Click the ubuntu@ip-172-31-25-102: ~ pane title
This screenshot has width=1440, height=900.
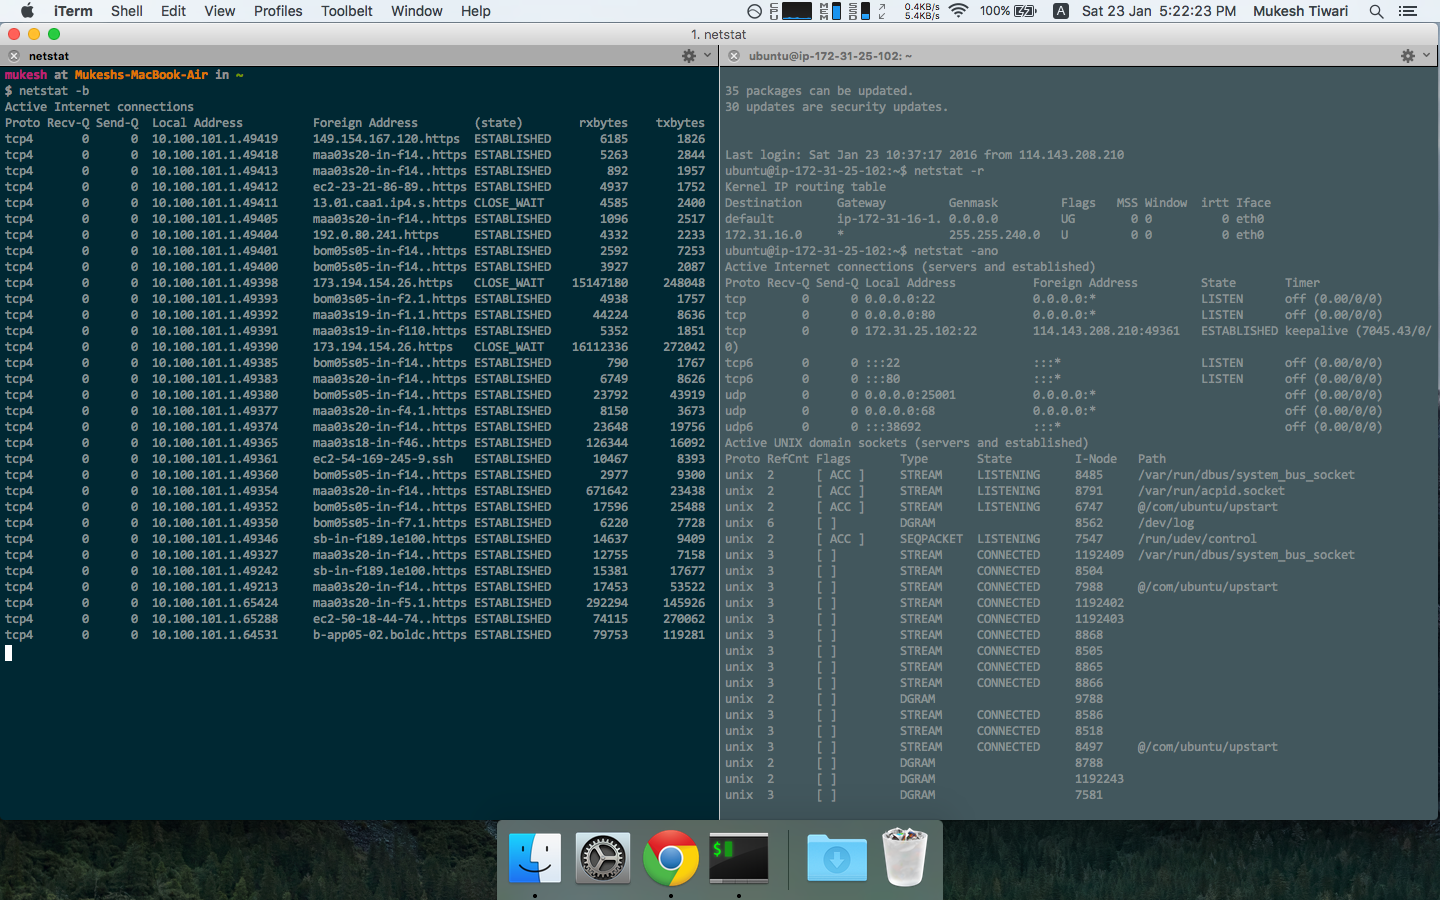[830, 56]
